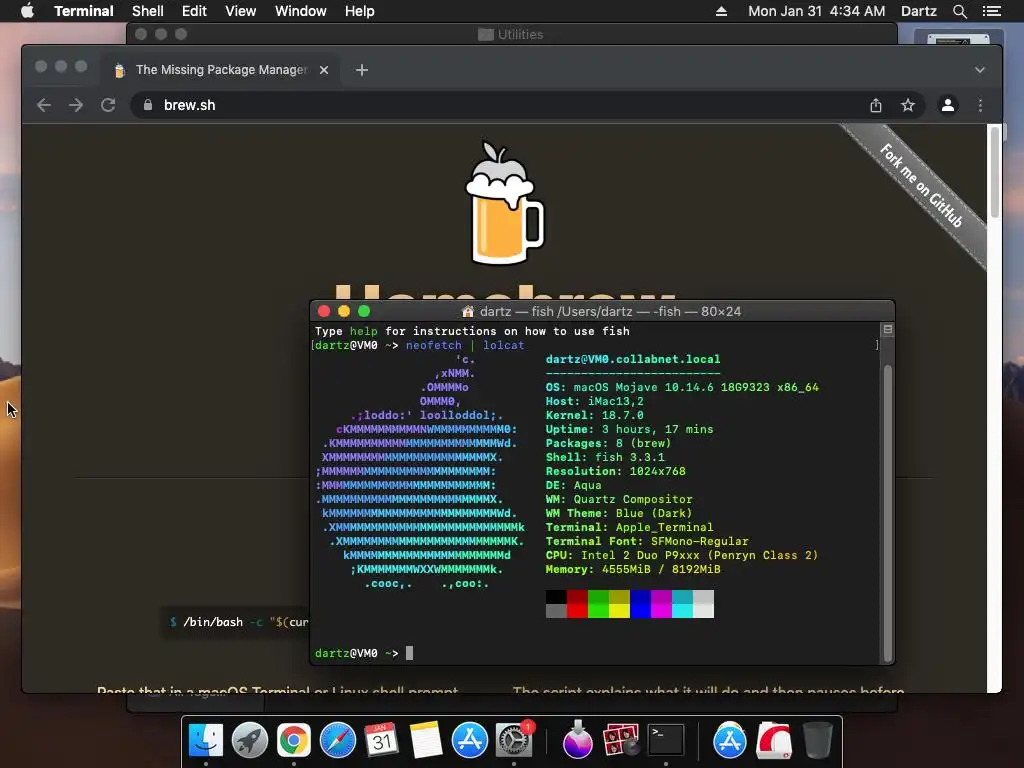Go back in the Chrome browser
1024x768 pixels.
pyautogui.click(x=44, y=105)
